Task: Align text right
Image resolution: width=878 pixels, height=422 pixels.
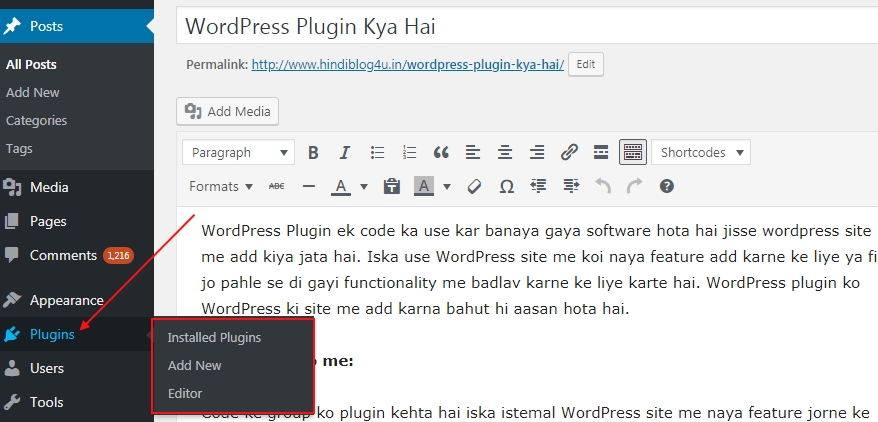Action: point(537,152)
